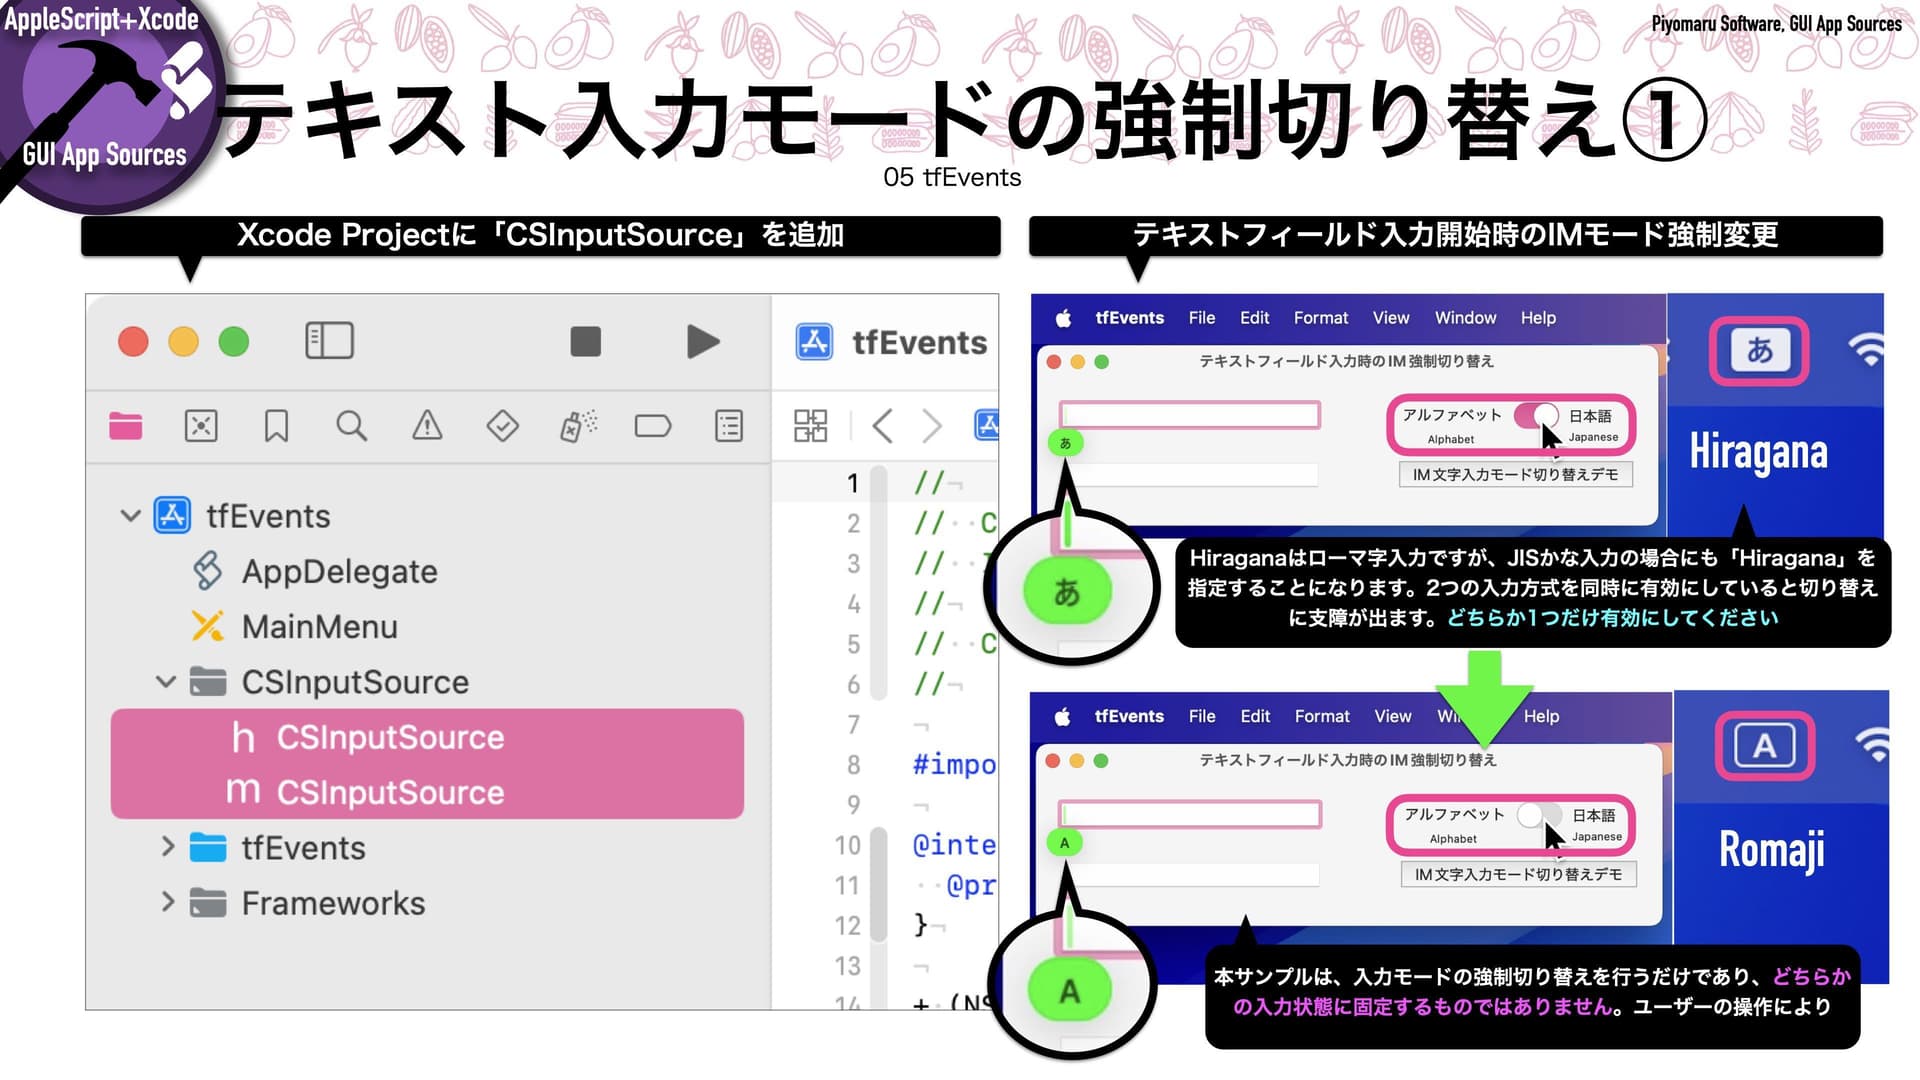Open Help menu in upper tfEvents menubar
1920x1080 pixels.
pyautogui.click(x=1538, y=318)
